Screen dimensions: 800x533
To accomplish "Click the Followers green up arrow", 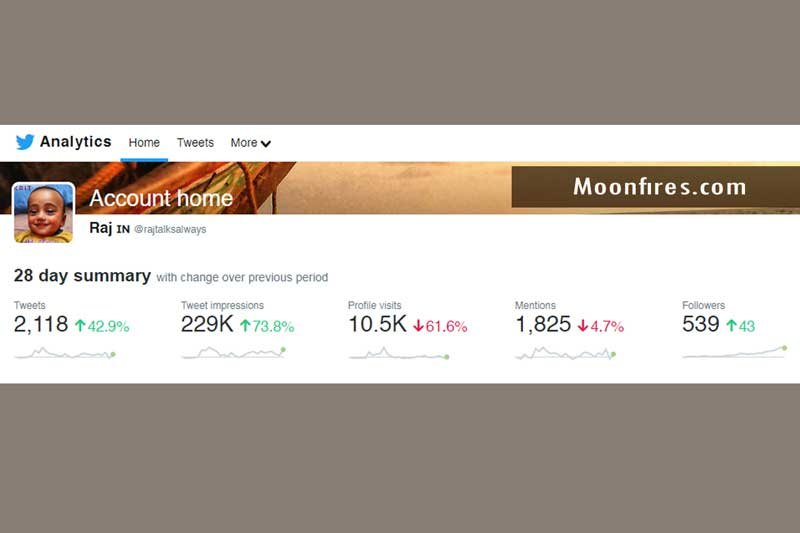I will (x=732, y=325).
